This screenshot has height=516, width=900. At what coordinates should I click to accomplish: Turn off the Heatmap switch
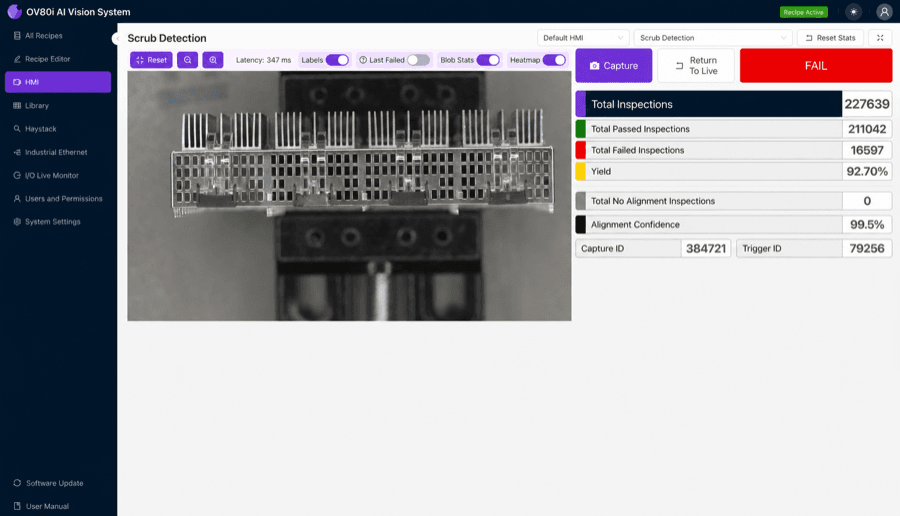tap(554, 60)
